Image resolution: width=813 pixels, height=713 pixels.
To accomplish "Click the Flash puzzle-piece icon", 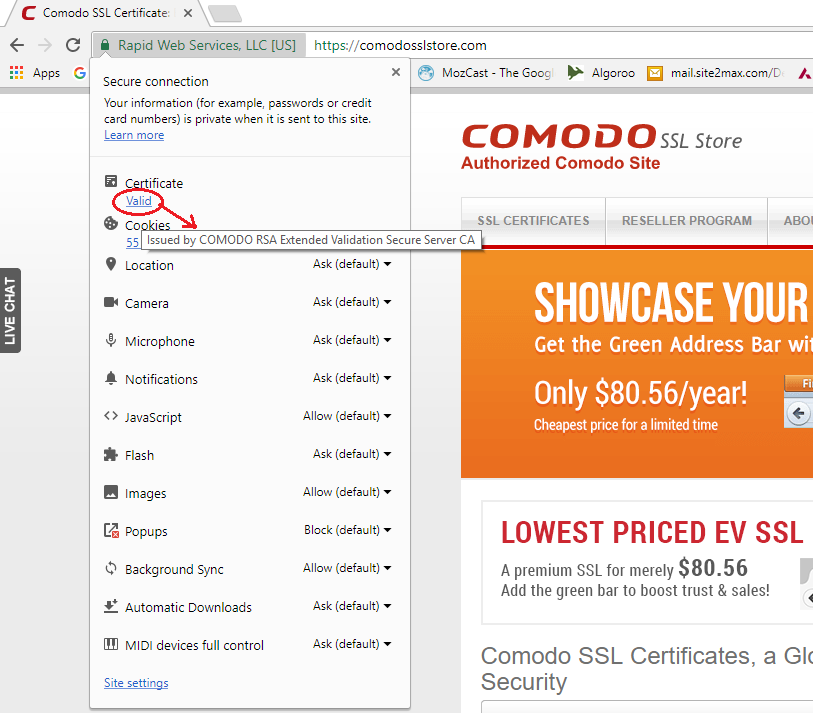I will click(111, 454).
